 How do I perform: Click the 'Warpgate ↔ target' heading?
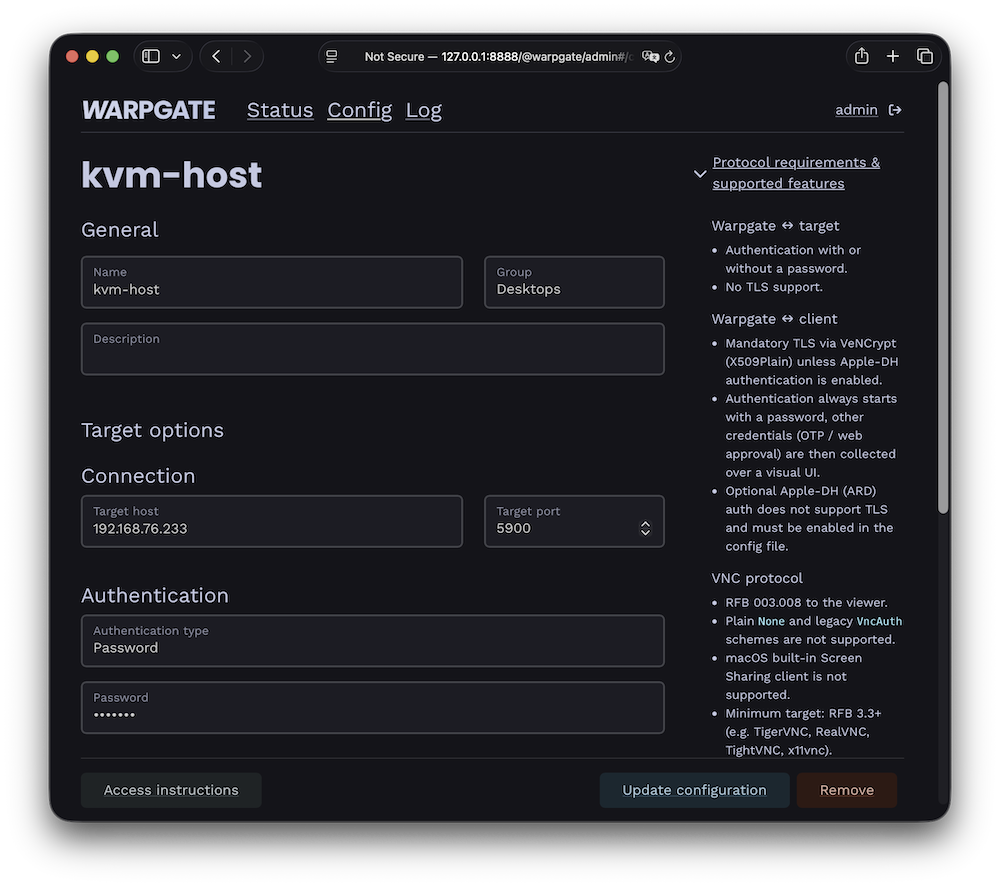775,226
